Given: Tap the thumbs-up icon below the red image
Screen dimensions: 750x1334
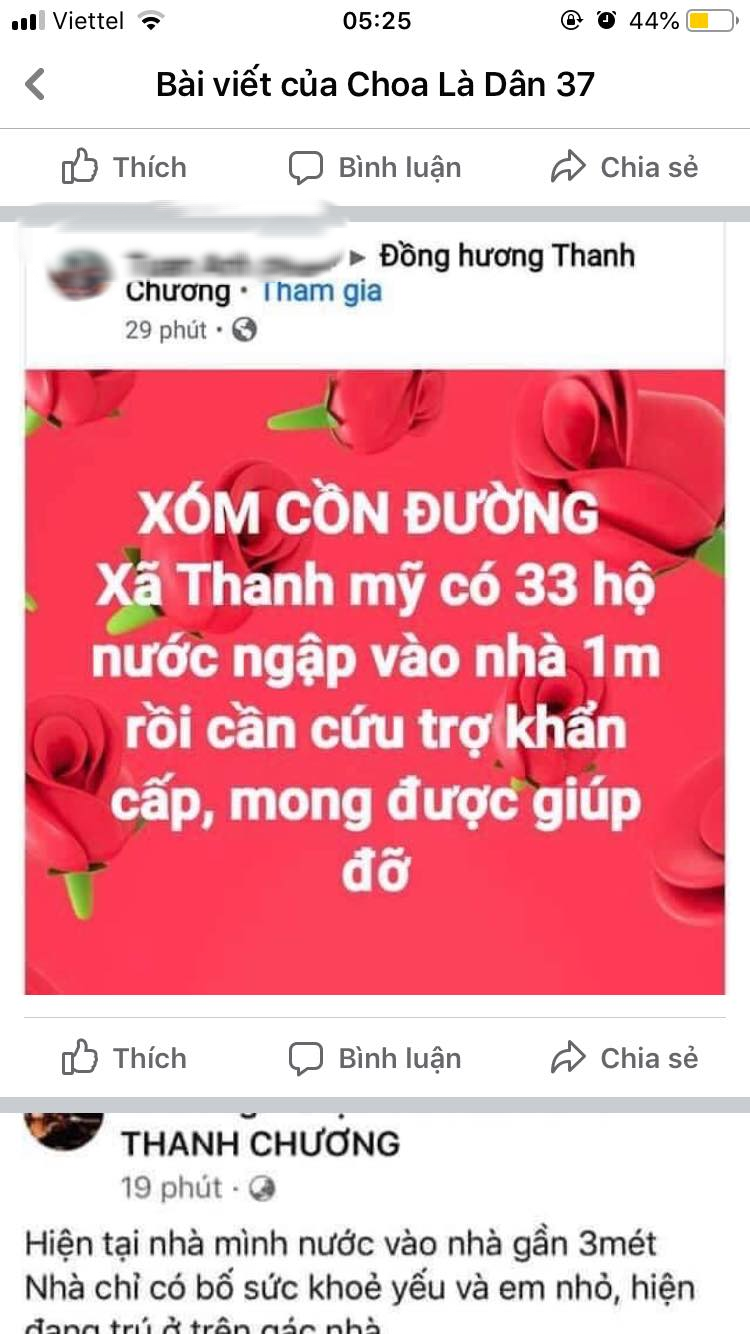Looking at the screenshot, I should tap(80, 1058).
